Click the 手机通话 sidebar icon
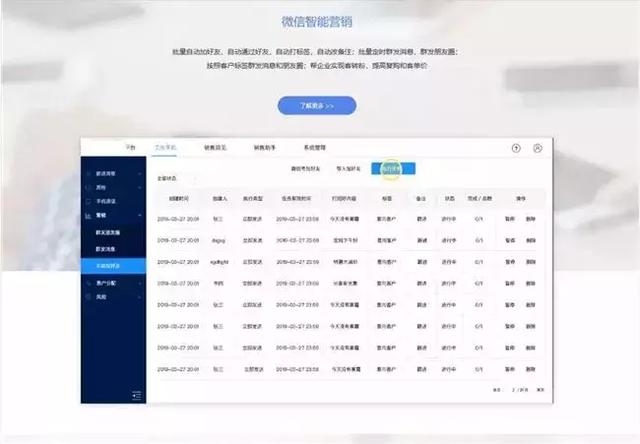The width and height of the screenshot is (640, 444). [x=88, y=201]
